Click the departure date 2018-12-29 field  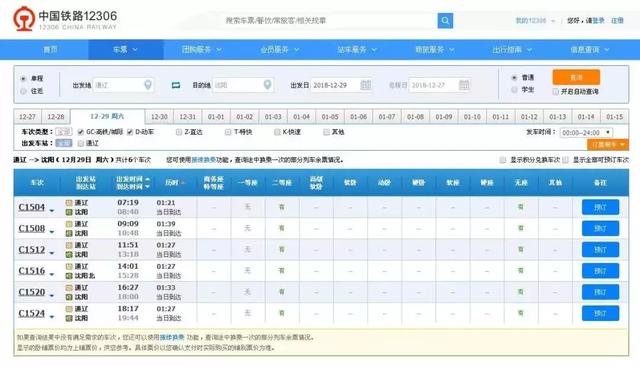pyautogui.click(x=341, y=85)
